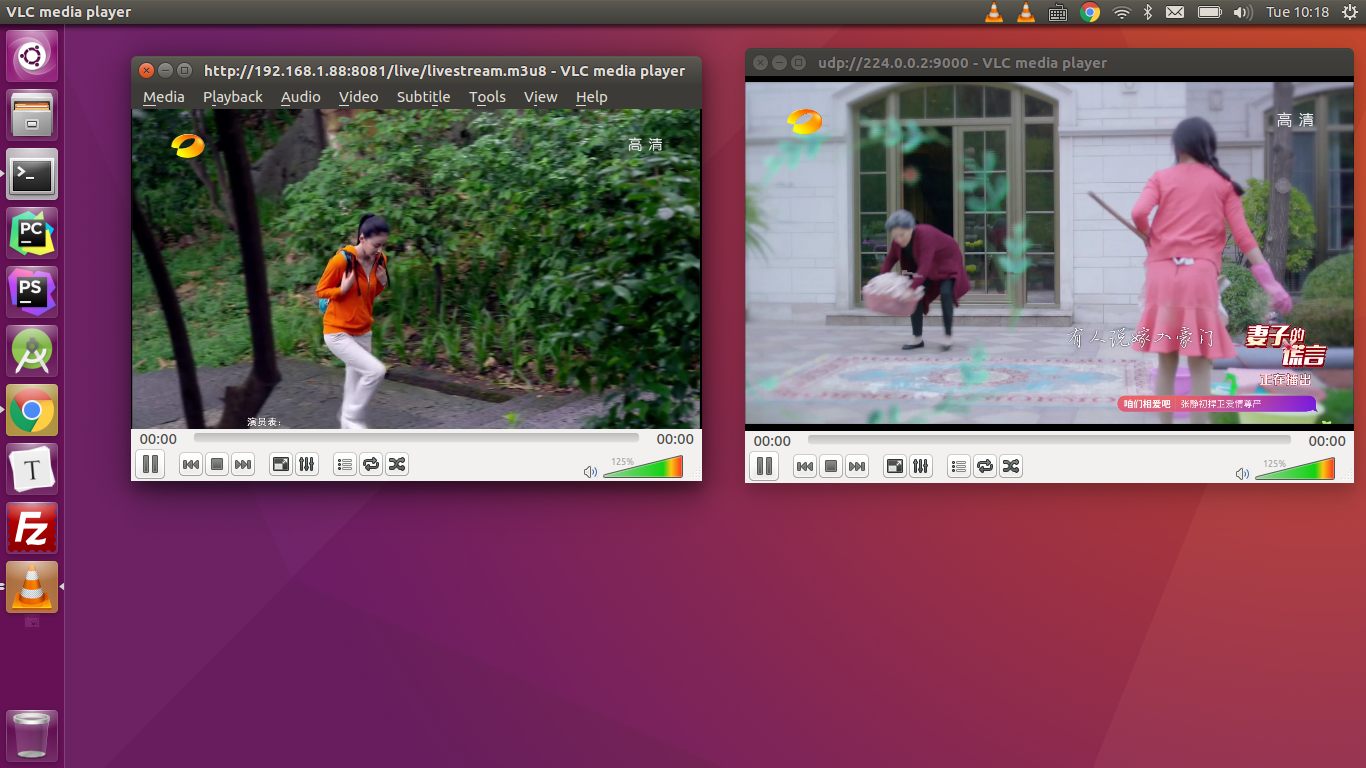This screenshot has height=768, width=1366.
Task: Open Ubuntu Dash search from the launcher
Action: point(32,56)
